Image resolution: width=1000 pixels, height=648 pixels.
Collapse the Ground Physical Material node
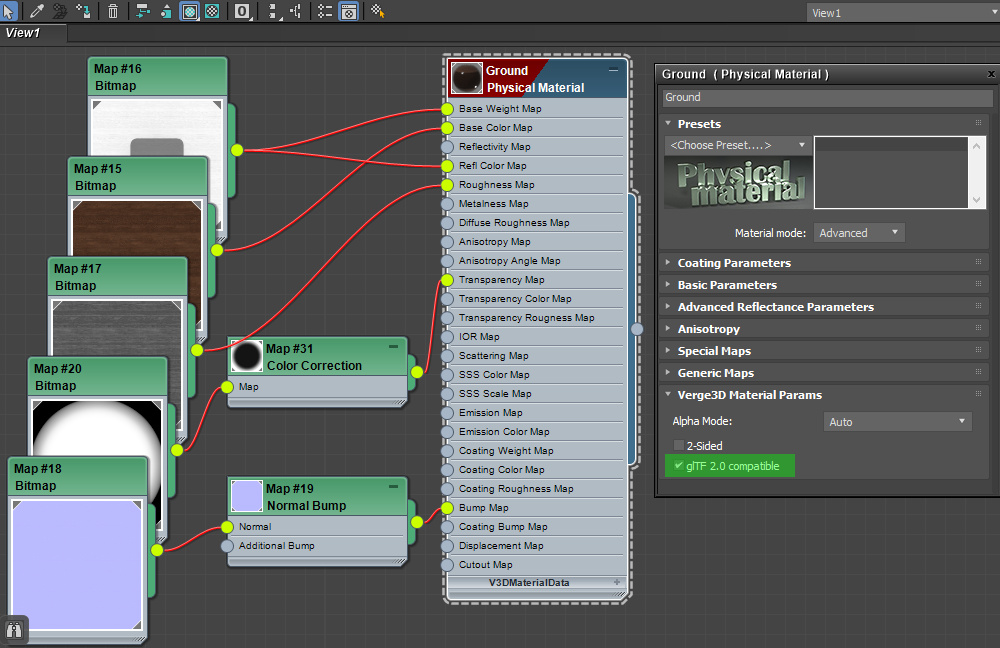point(613,70)
